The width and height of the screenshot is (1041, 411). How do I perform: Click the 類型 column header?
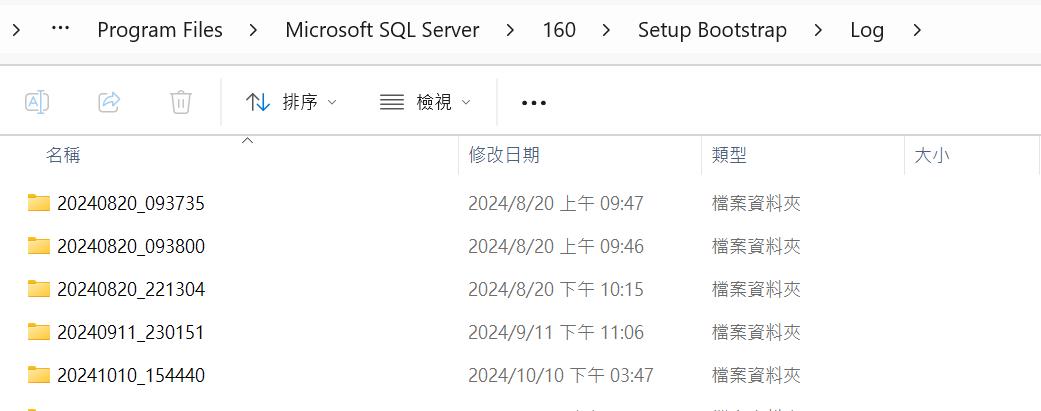pos(729,155)
